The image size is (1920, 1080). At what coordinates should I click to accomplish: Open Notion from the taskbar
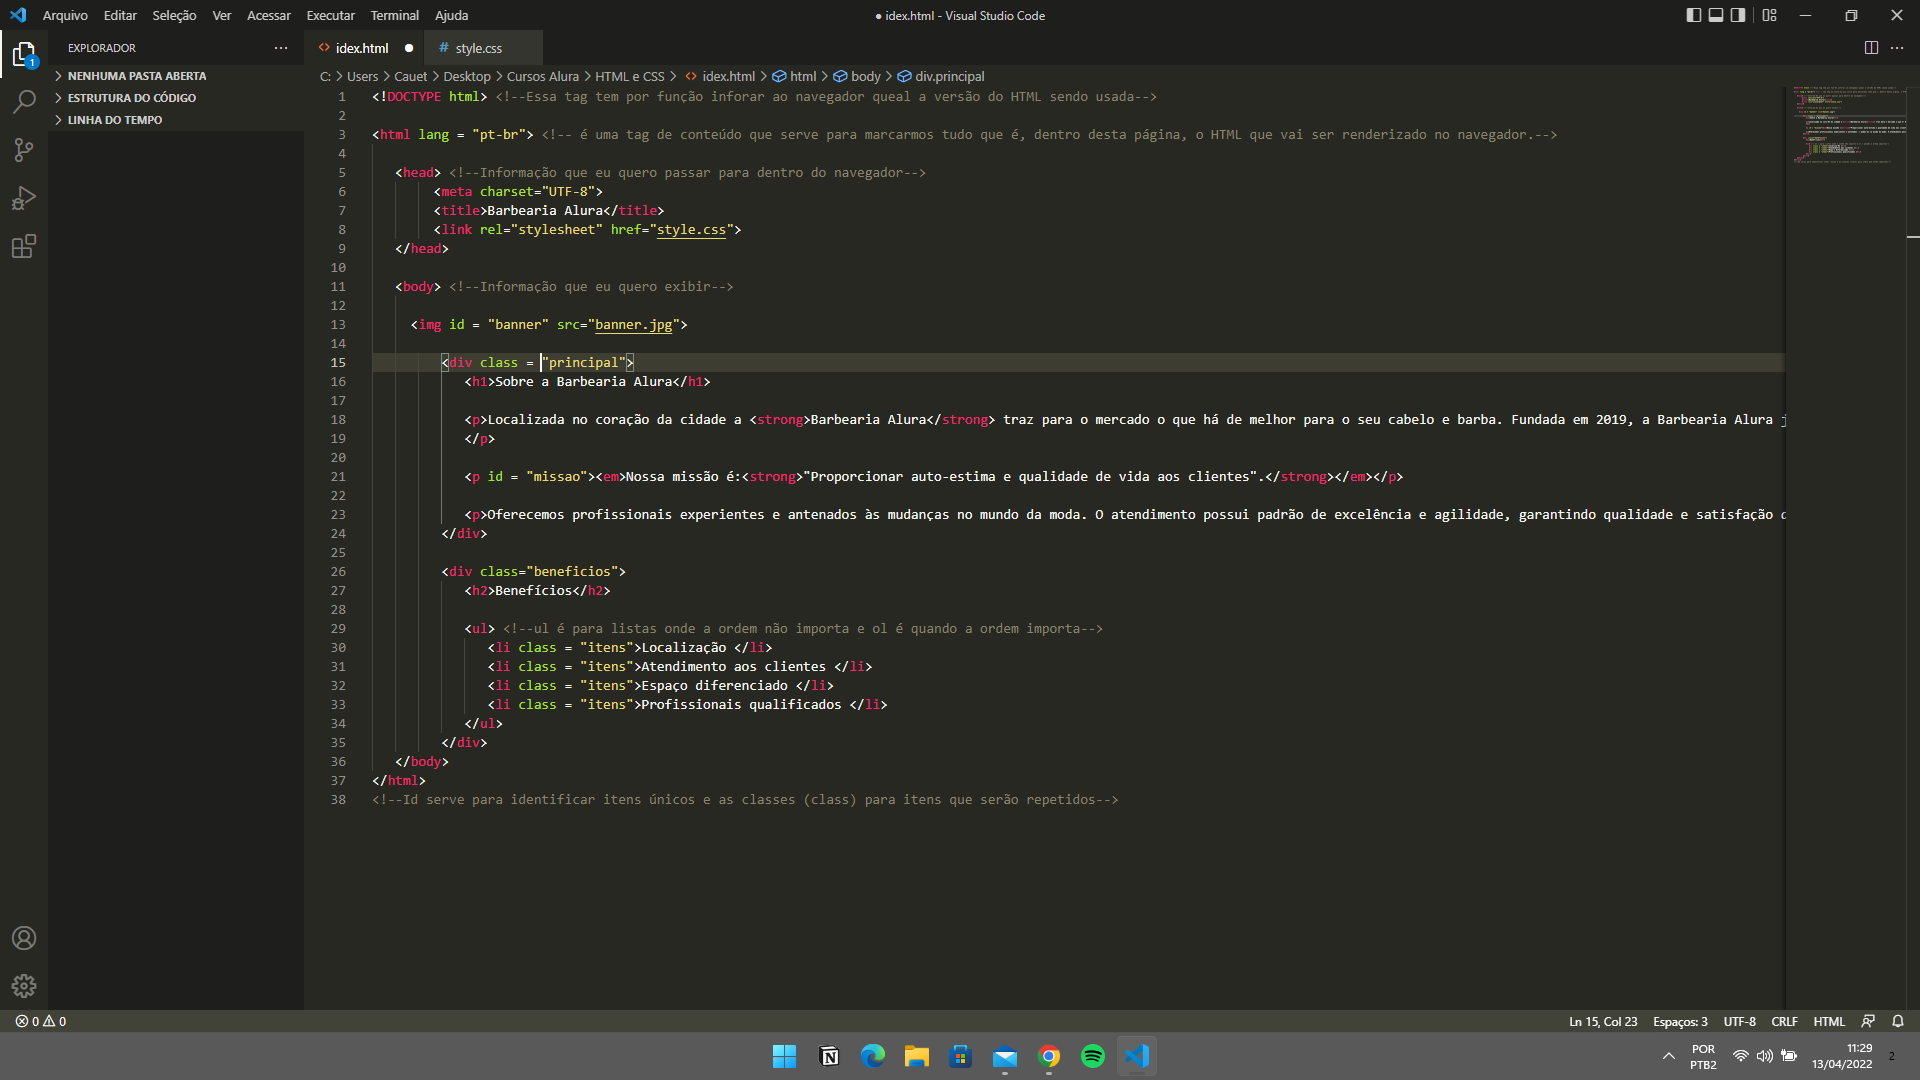point(829,1056)
